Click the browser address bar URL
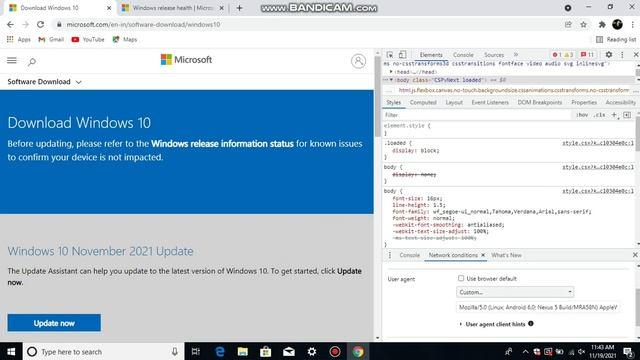Viewport: 640px width, 360px height. pyautogui.click(x=143, y=24)
